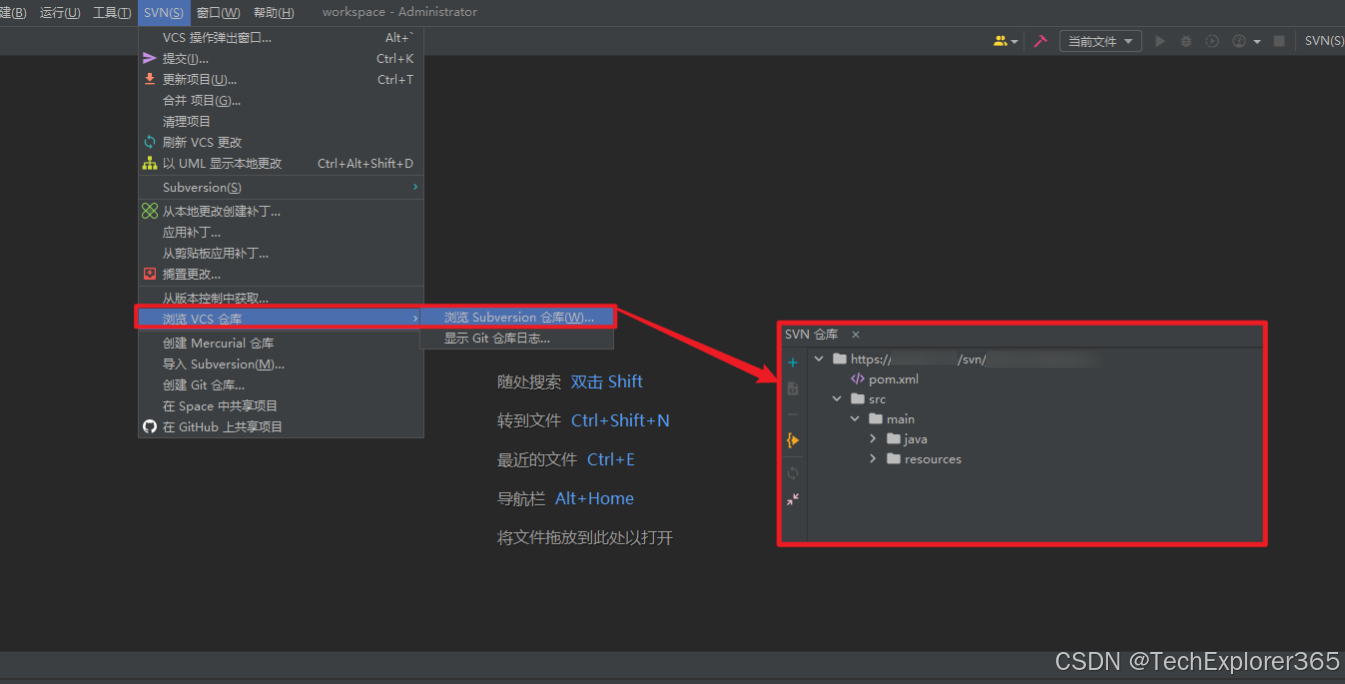Choose 在 Space 中共享项目 entry
Screen dimensions: 1345x684
point(280,406)
